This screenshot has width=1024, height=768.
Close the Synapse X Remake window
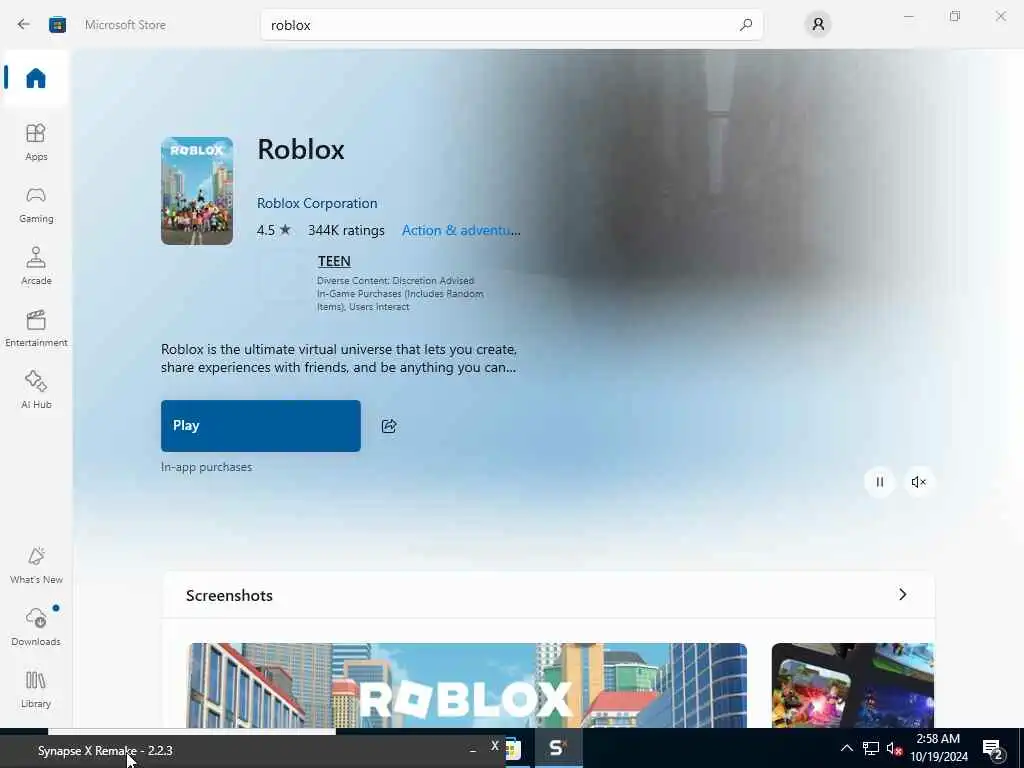(x=495, y=746)
